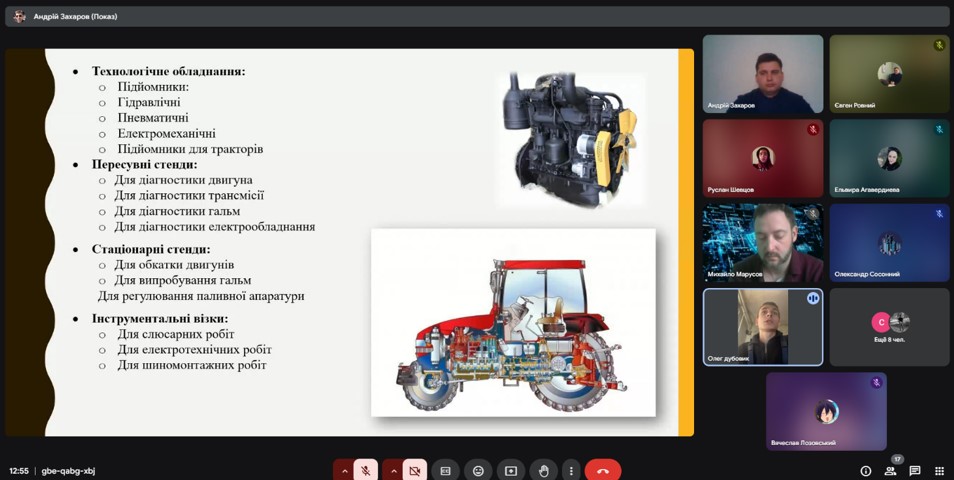
Task: Click text 'Для шиномонтажних робіт'
Action: pos(192,366)
